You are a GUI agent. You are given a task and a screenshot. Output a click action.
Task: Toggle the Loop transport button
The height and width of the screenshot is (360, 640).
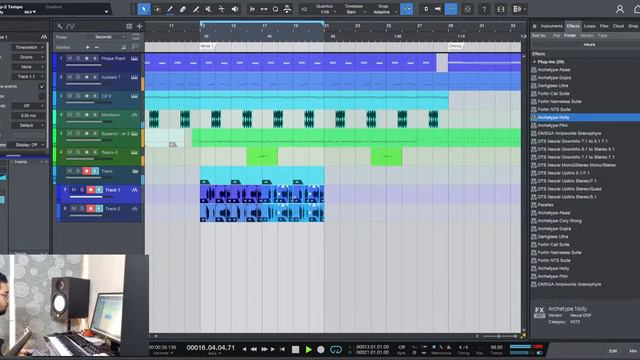coord(336,349)
